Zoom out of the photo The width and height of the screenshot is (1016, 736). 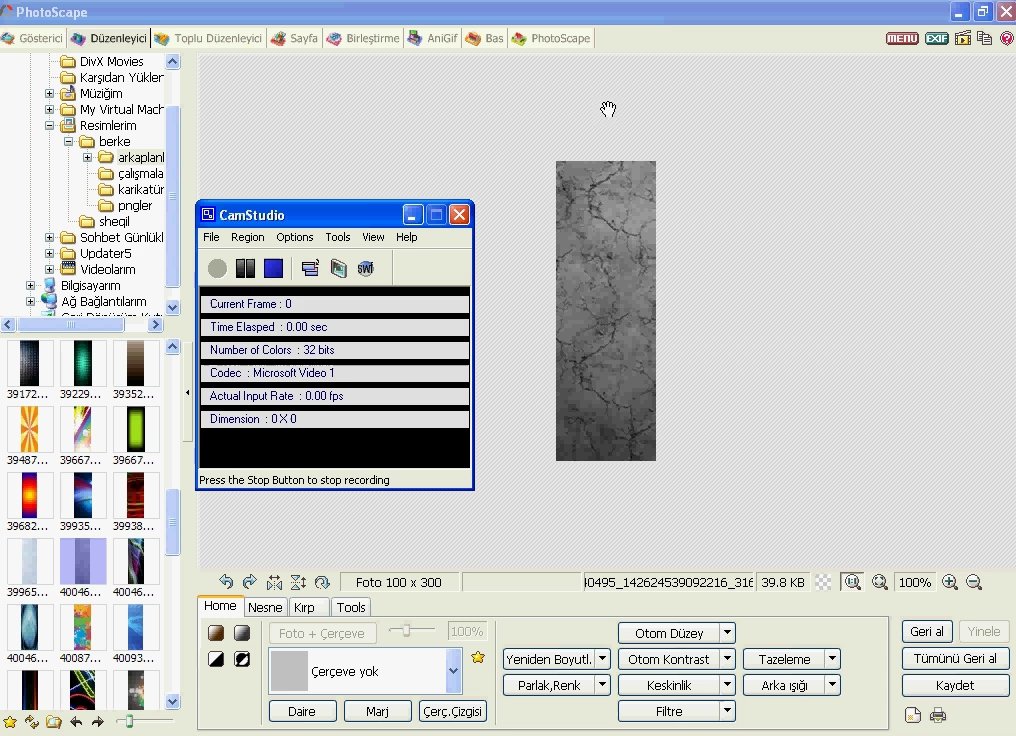click(974, 582)
